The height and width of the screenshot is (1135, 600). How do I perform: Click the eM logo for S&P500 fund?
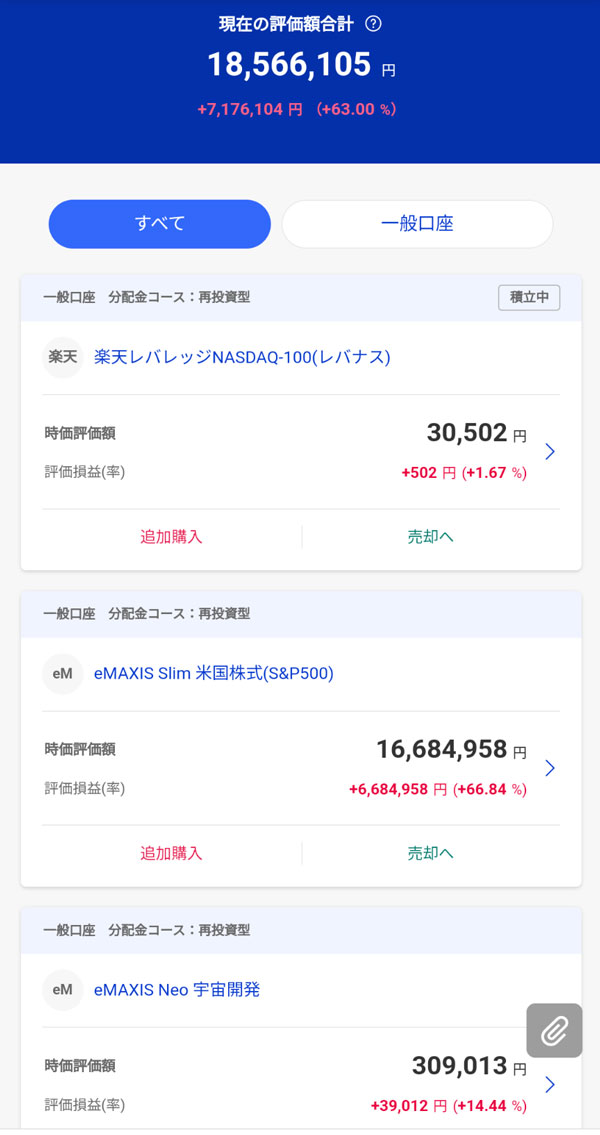63,673
